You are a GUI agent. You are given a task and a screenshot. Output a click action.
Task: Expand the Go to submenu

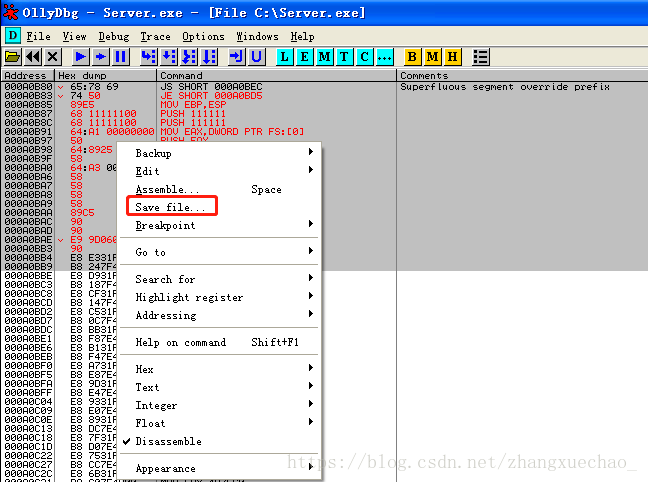[220, 252]
